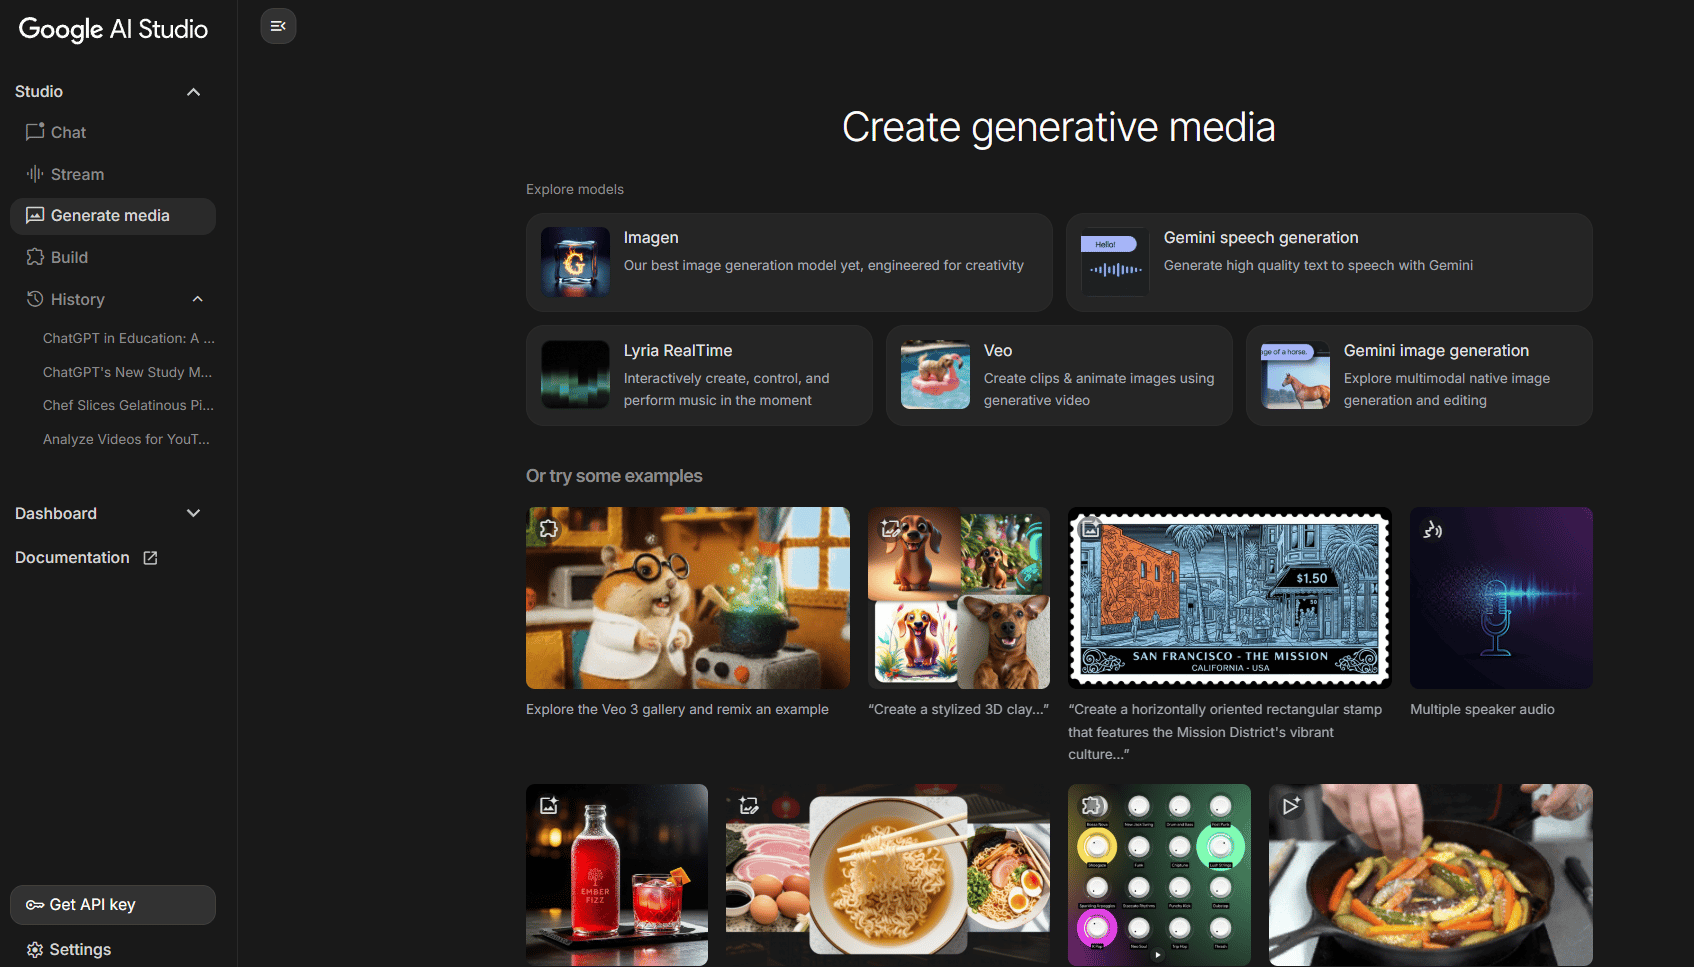1694x967 pixels.
Task: Click the Veo model thumbnail icon
Action: click(935, 375)
